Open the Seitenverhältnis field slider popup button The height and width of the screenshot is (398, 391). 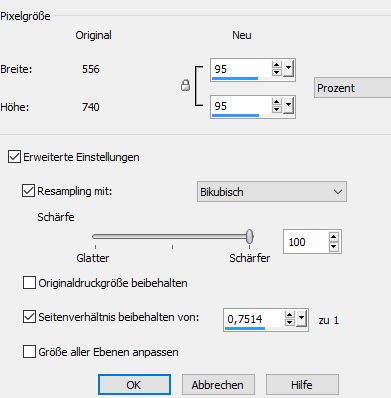pos(301,319)
